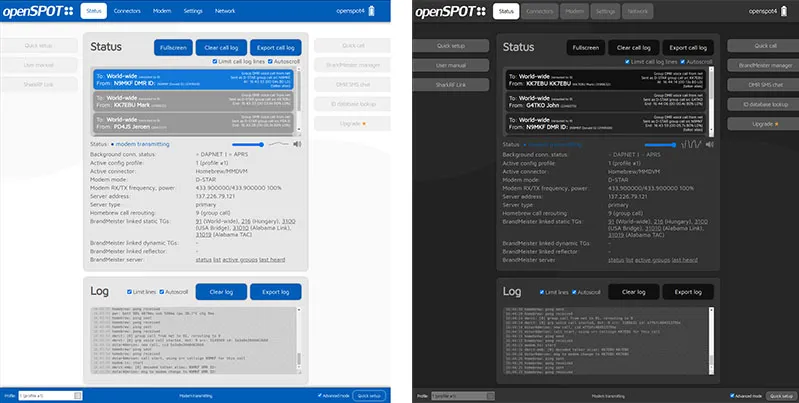Image resolution: width=799 pixels, height=403 pixels.
Task: Click the speaker icon in the dark-theme Status panel
Action: 709,145
